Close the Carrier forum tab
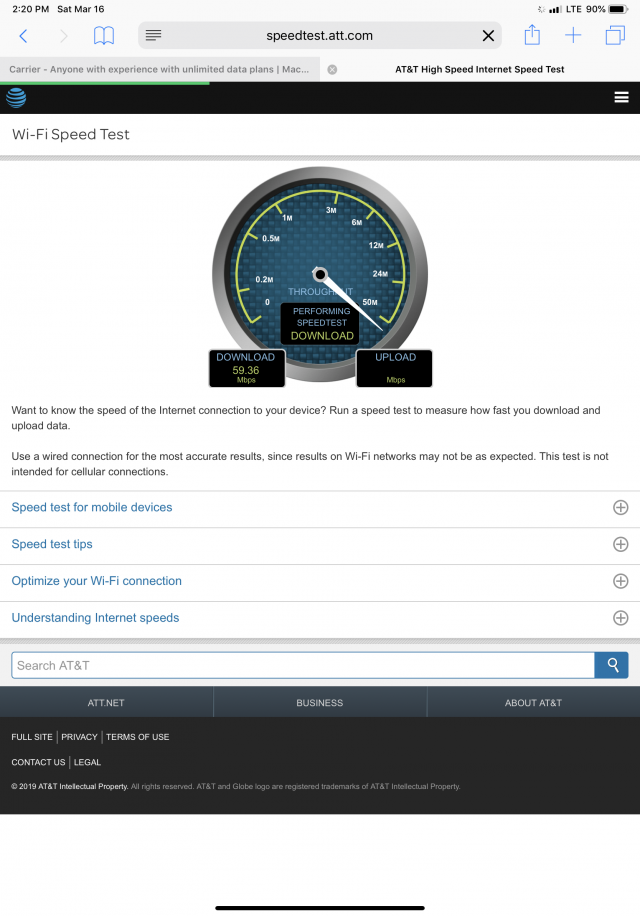640x916 pixels. coord(332,70)
